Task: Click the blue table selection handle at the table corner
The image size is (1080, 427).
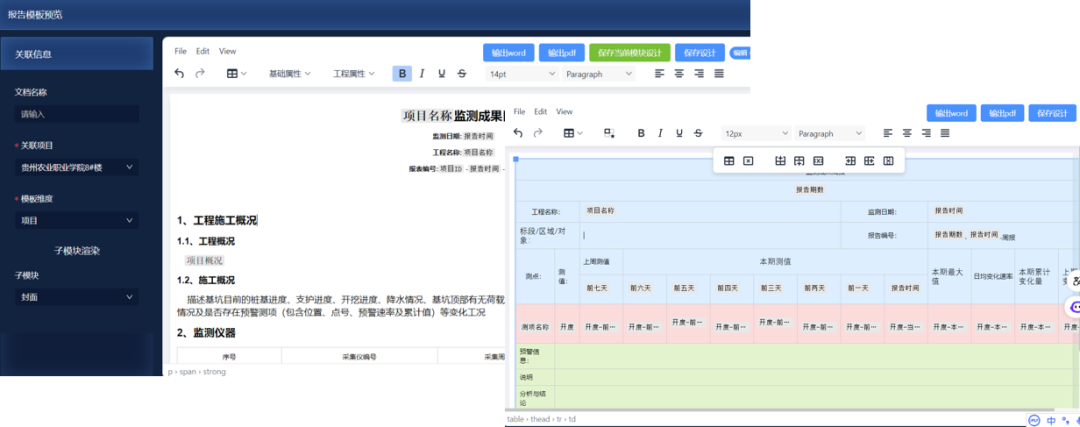Action: 515,159
